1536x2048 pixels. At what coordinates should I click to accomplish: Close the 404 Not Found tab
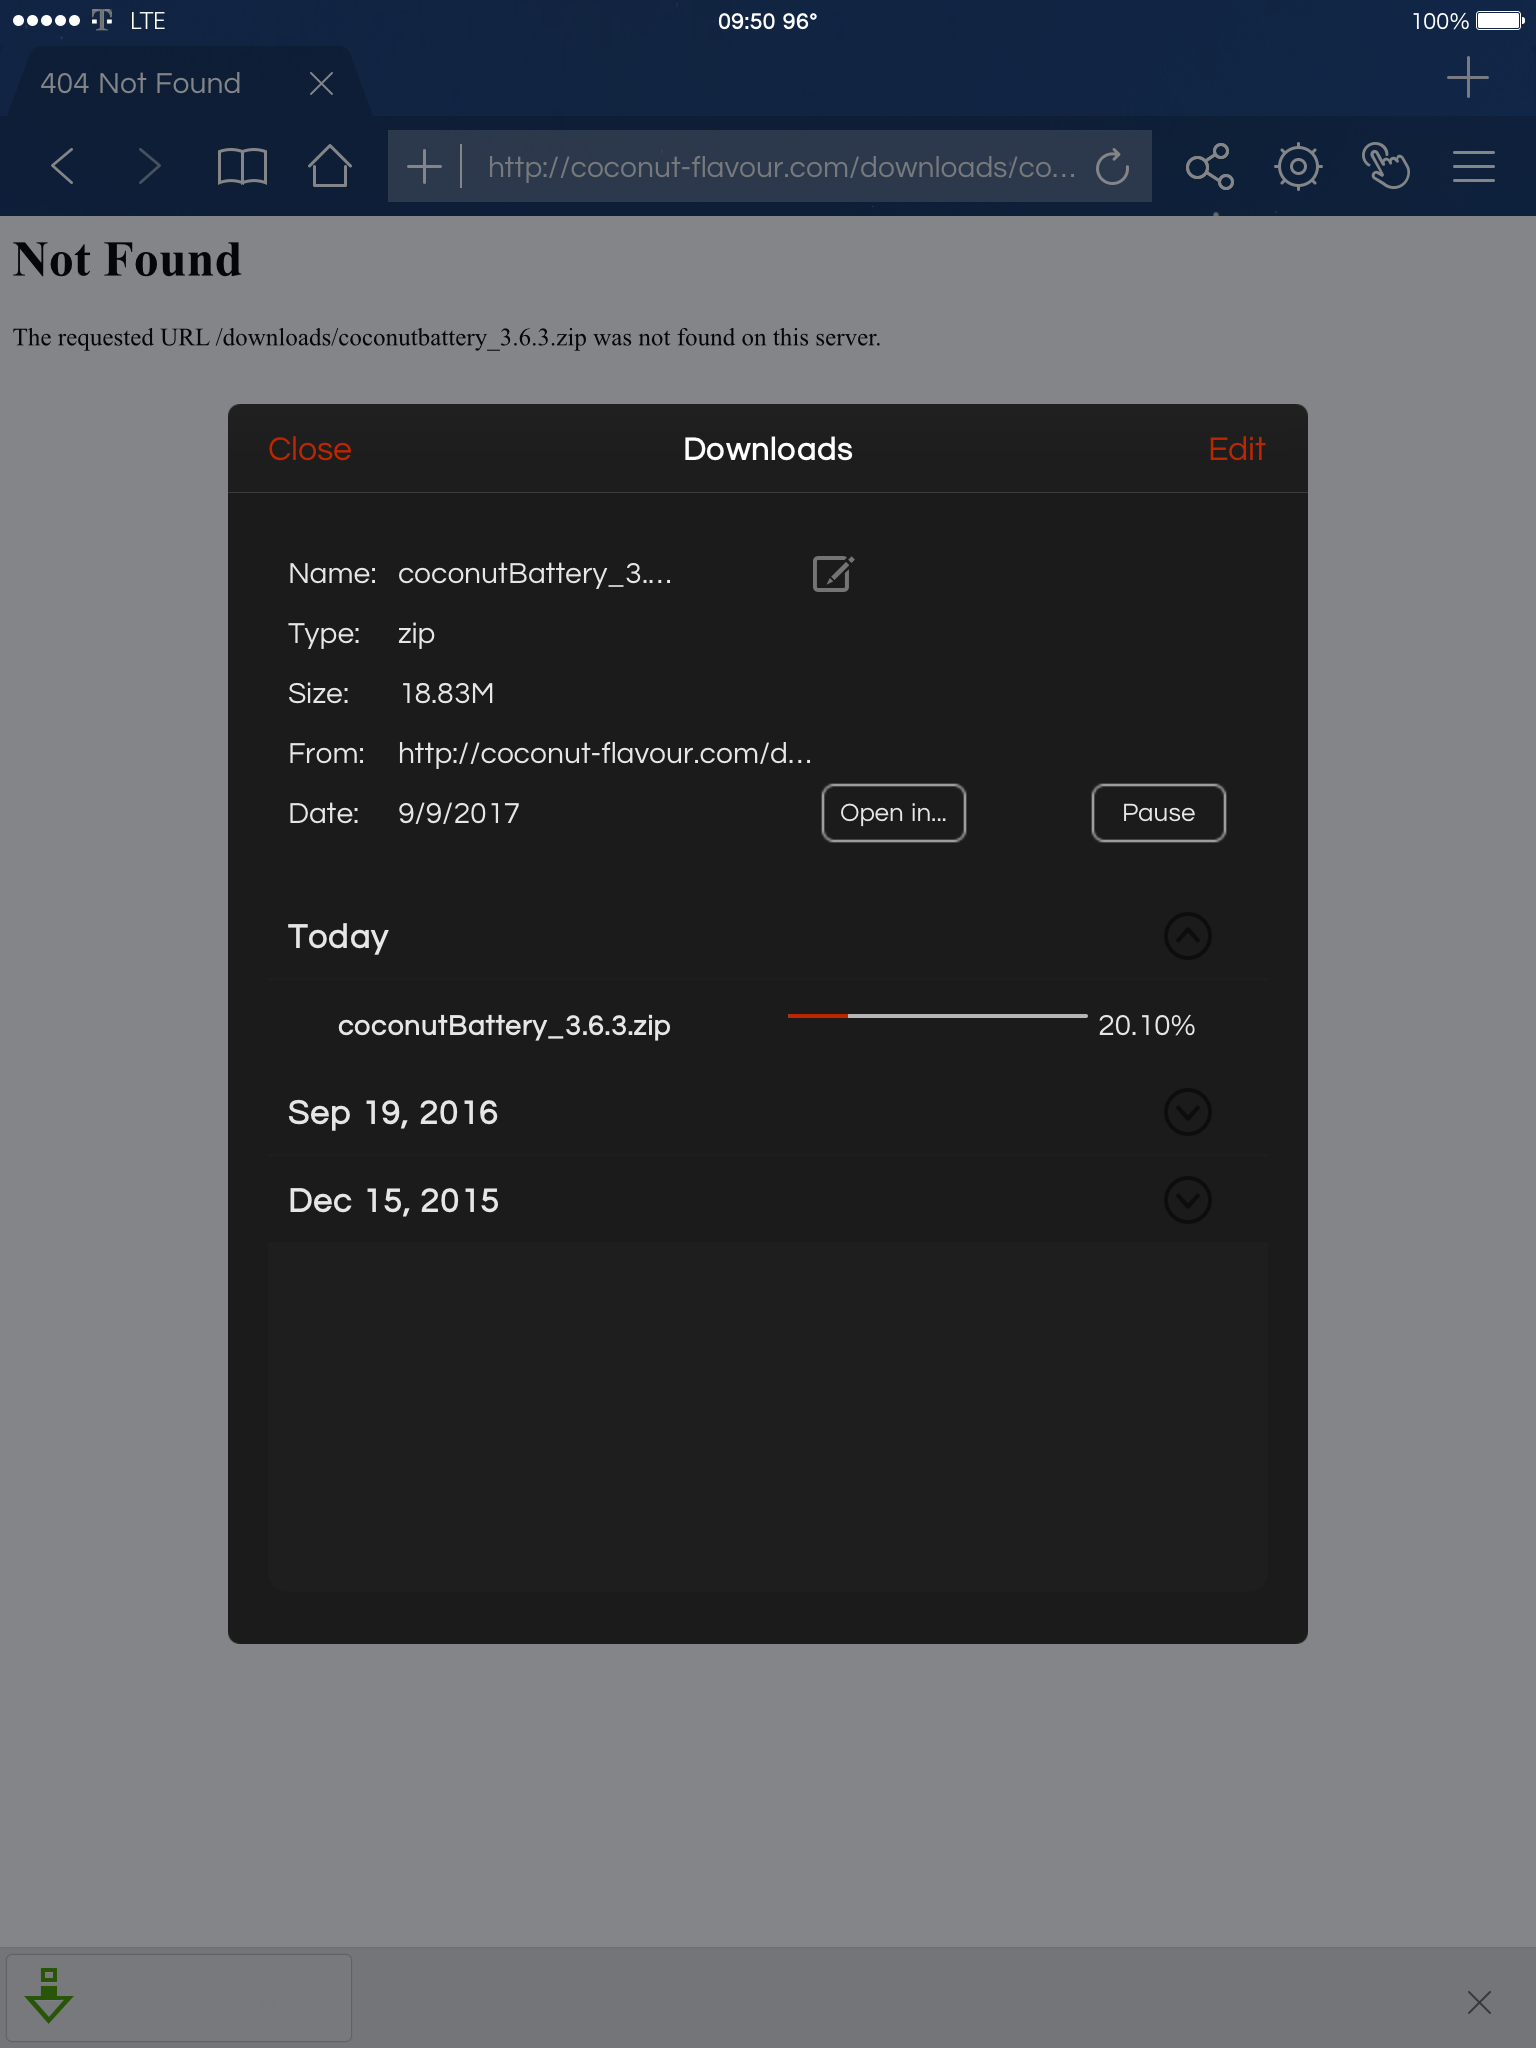321,83
